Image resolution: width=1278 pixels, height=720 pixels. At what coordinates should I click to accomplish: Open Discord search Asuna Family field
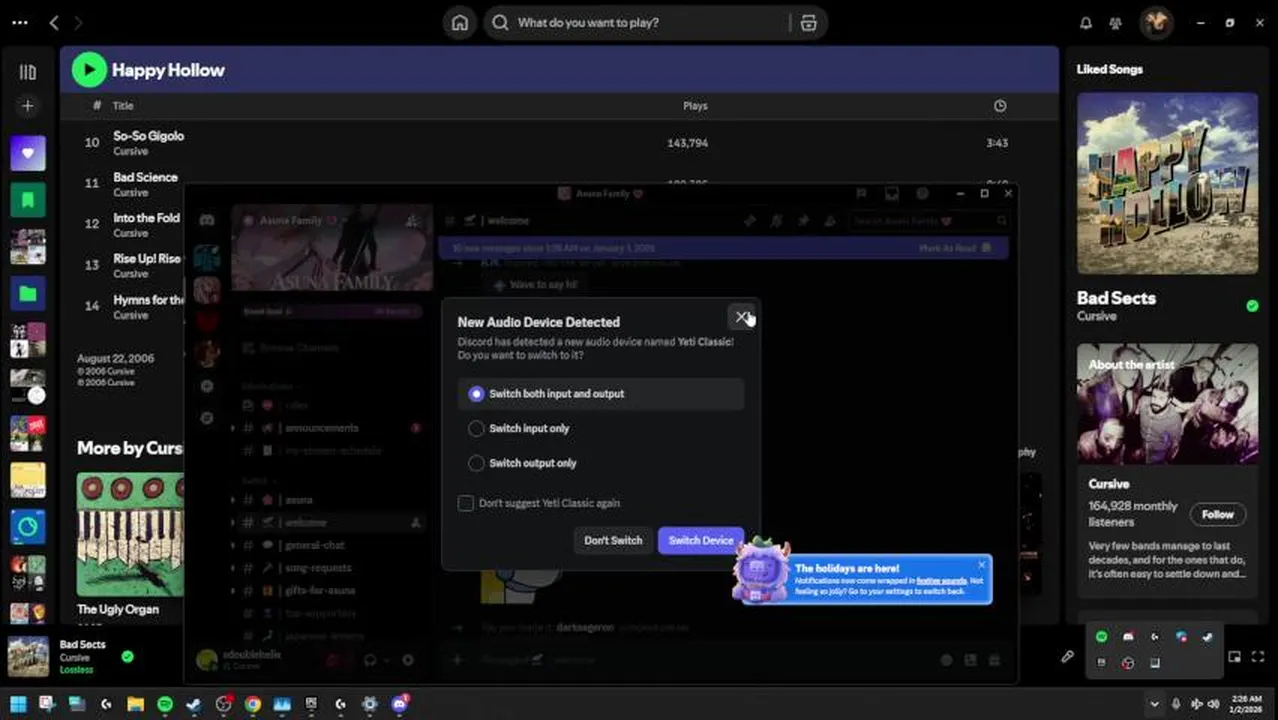pos(928,220)
